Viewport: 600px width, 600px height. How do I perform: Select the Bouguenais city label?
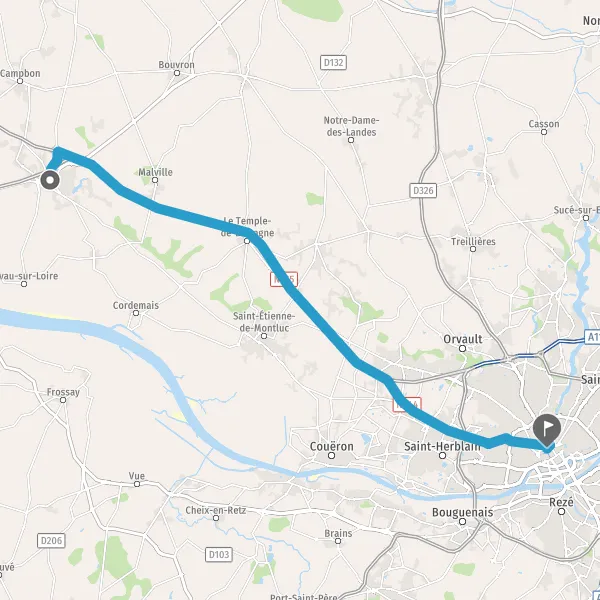pos(462,512)
